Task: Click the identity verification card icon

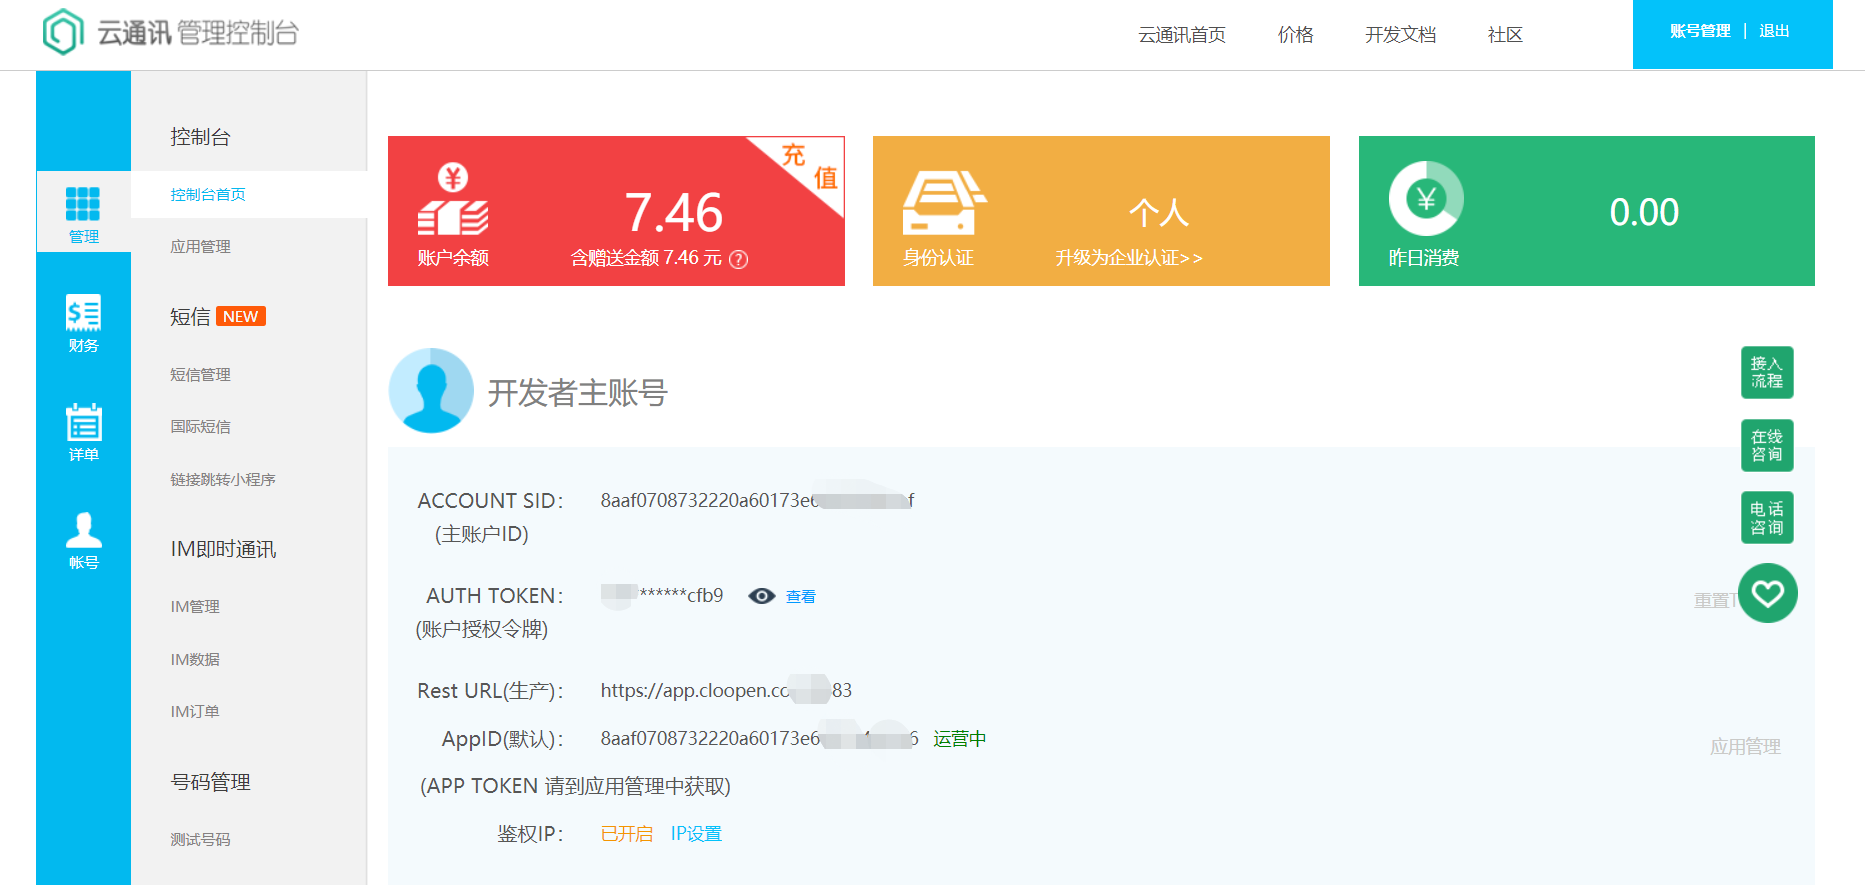Action: tap(943, 203)
